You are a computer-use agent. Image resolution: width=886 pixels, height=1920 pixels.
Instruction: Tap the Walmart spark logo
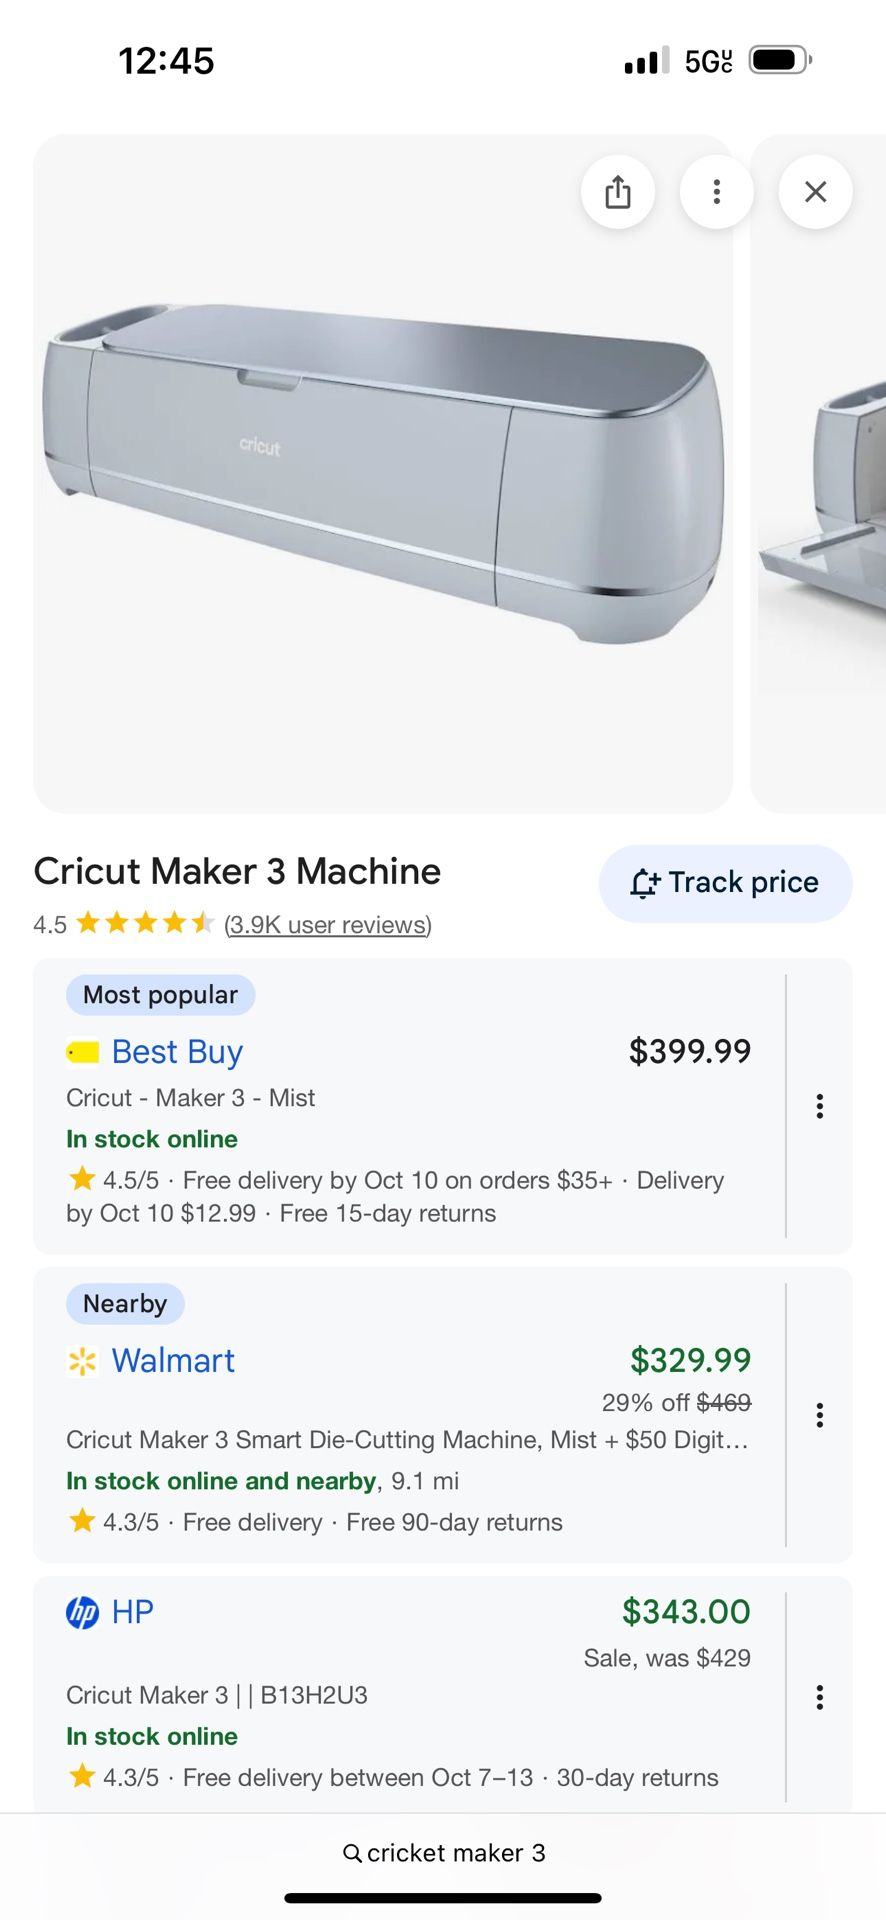click(82, 1361)
